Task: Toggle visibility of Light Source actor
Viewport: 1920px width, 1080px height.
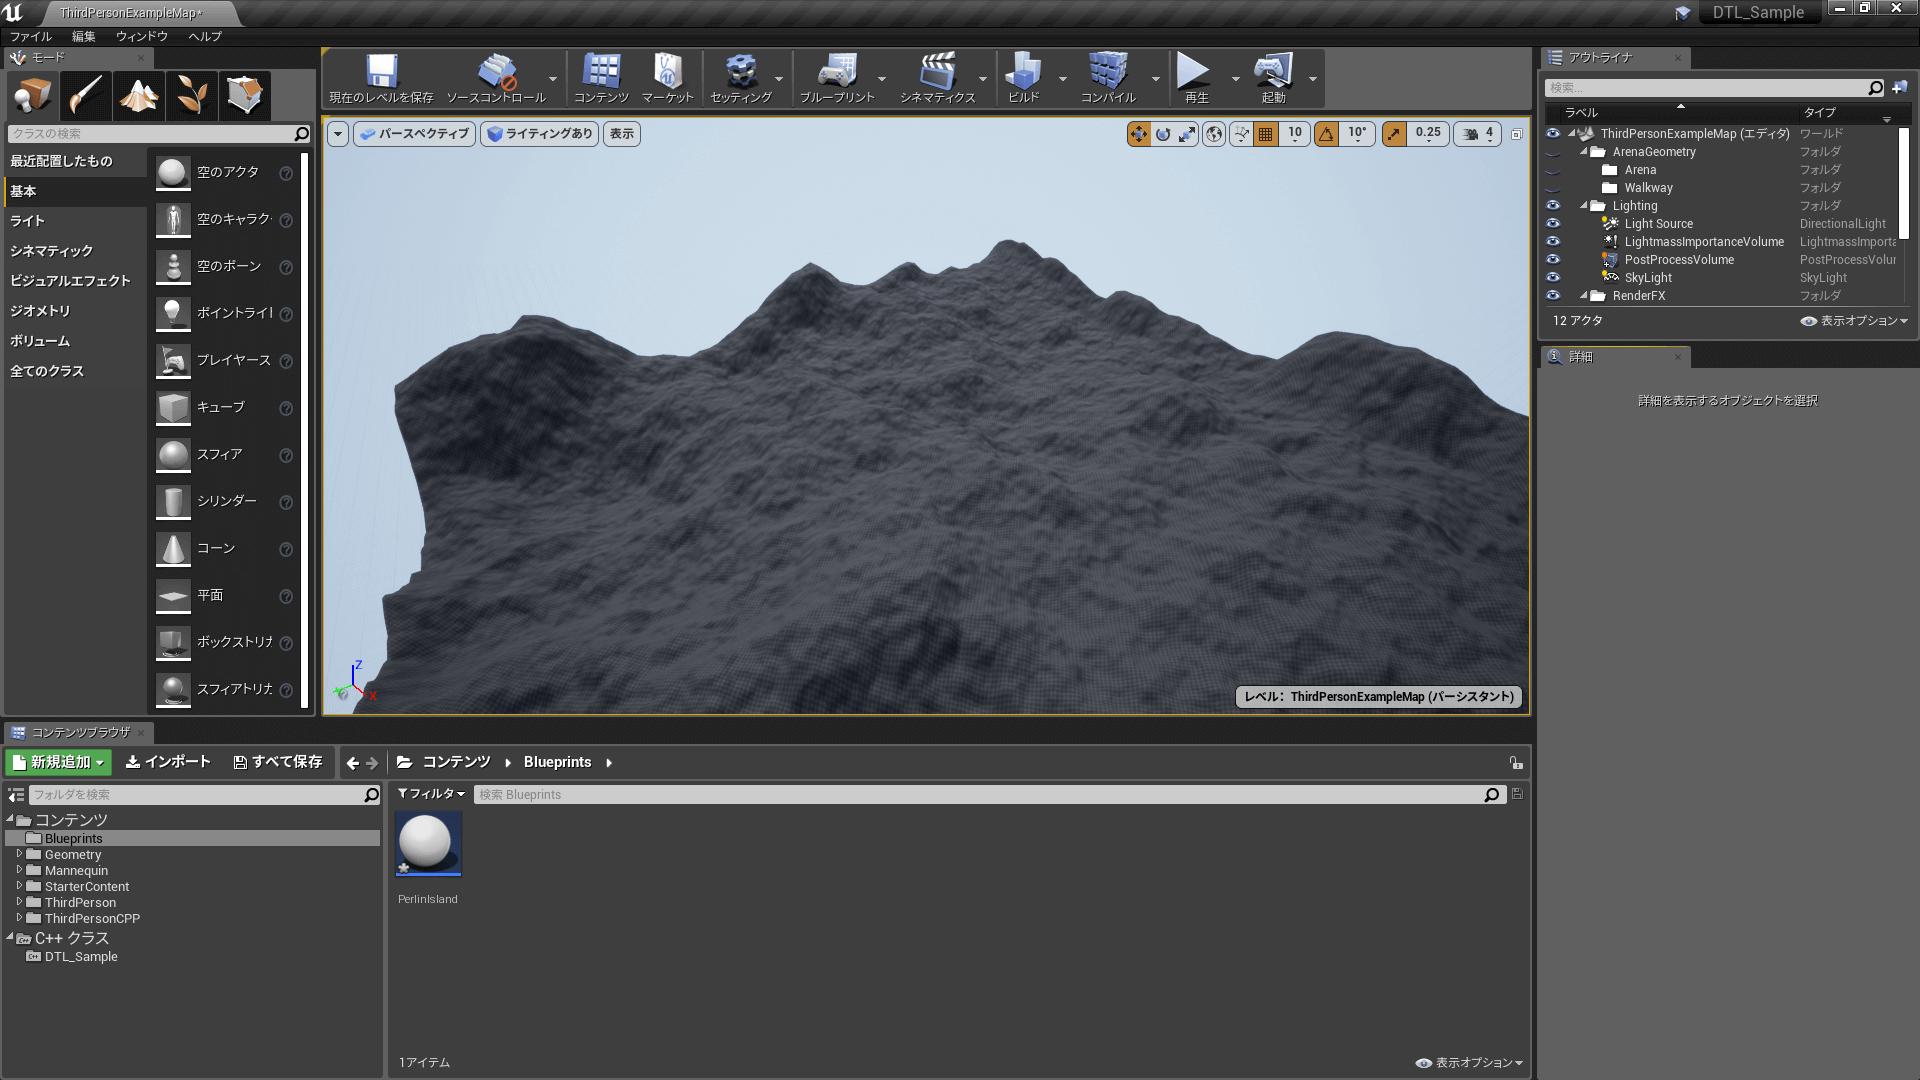Action: pos(1553,224)
